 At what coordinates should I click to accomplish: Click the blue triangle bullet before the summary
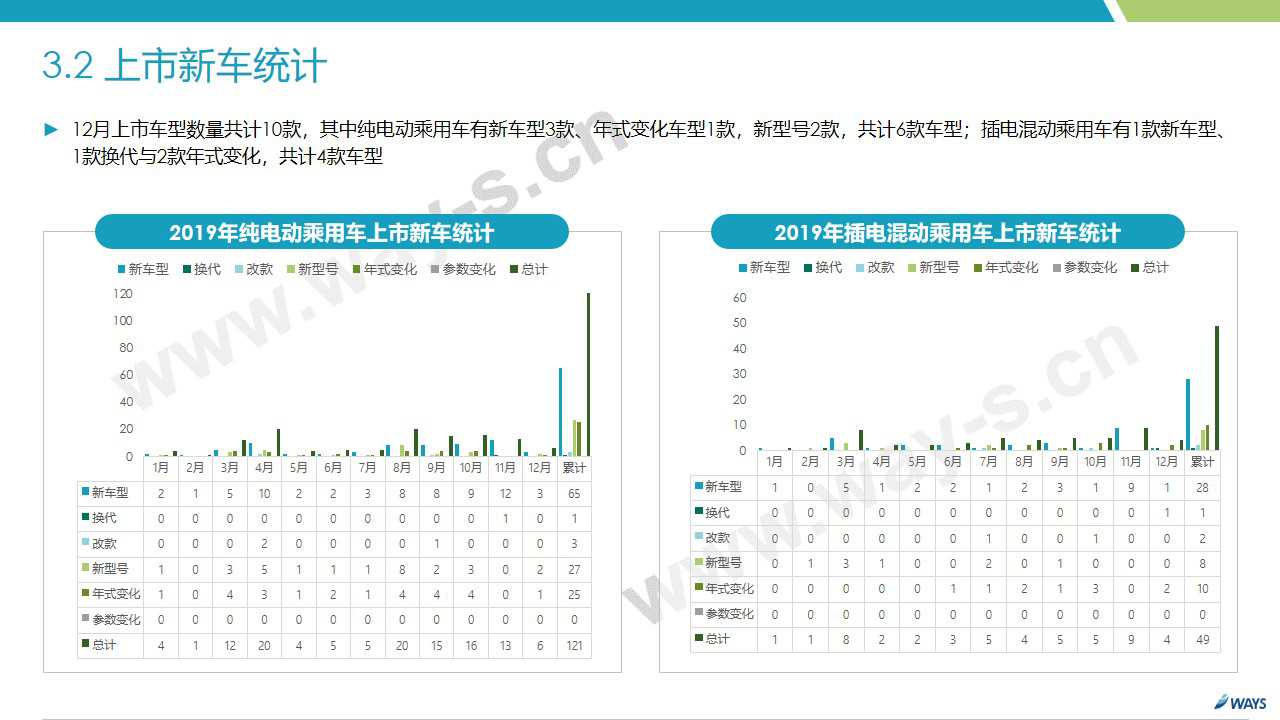point(51,130)
